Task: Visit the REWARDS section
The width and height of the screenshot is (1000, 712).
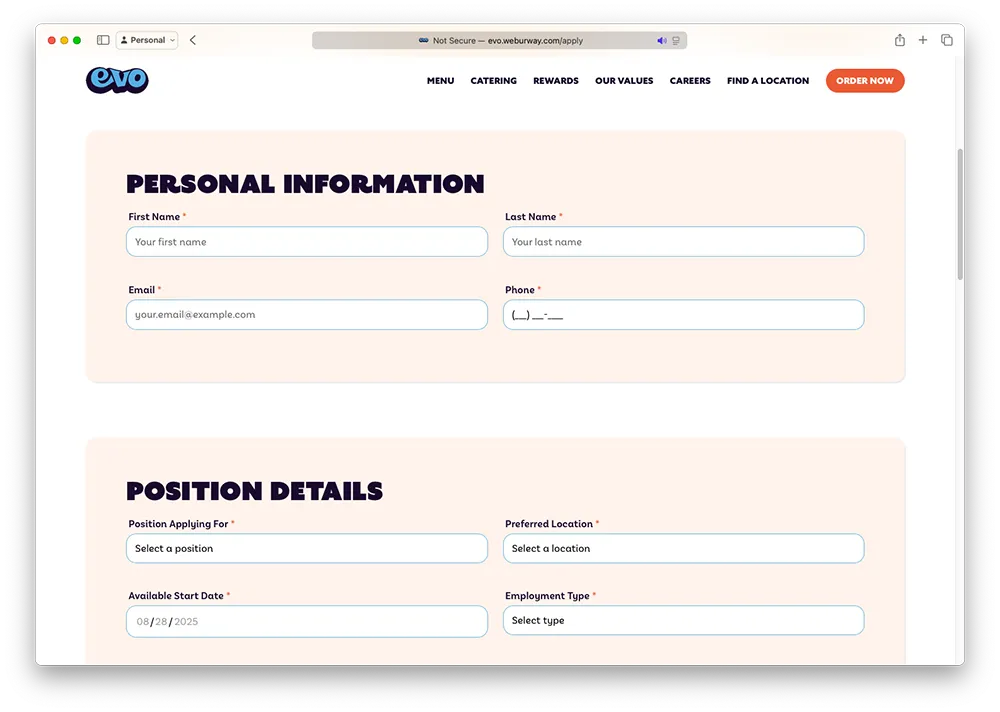Action: pyautogui.click(x=555, y=81)
